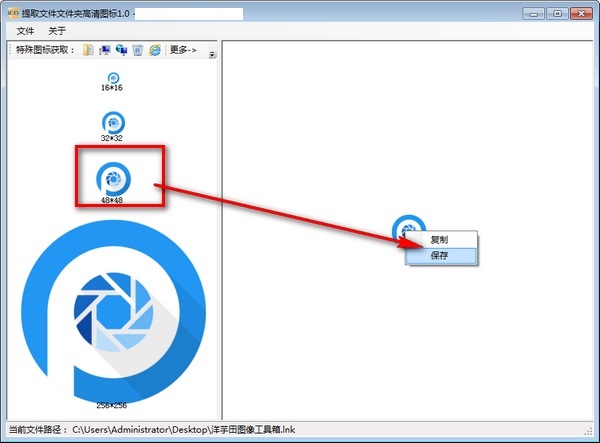
Task: Open the 关于 menu
Action: tap(57, 31)
